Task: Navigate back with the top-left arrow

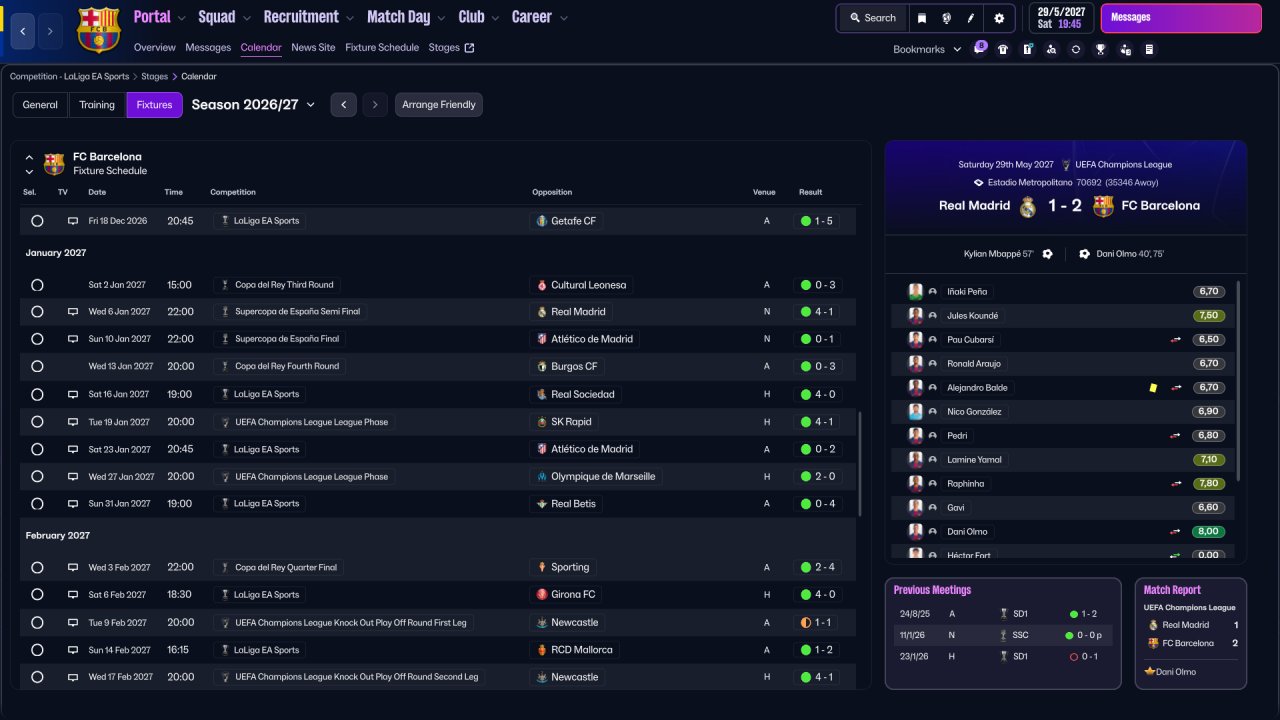Action: pyautogui.click(x=23, y=31)
